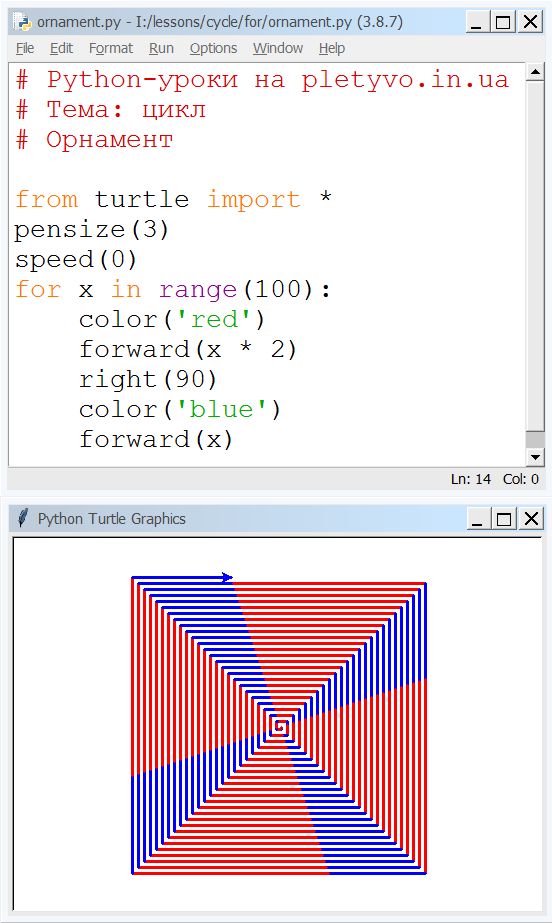This screenshot has height=923, width=552.
Task: Open the File menu
Action: coord(25,48)
